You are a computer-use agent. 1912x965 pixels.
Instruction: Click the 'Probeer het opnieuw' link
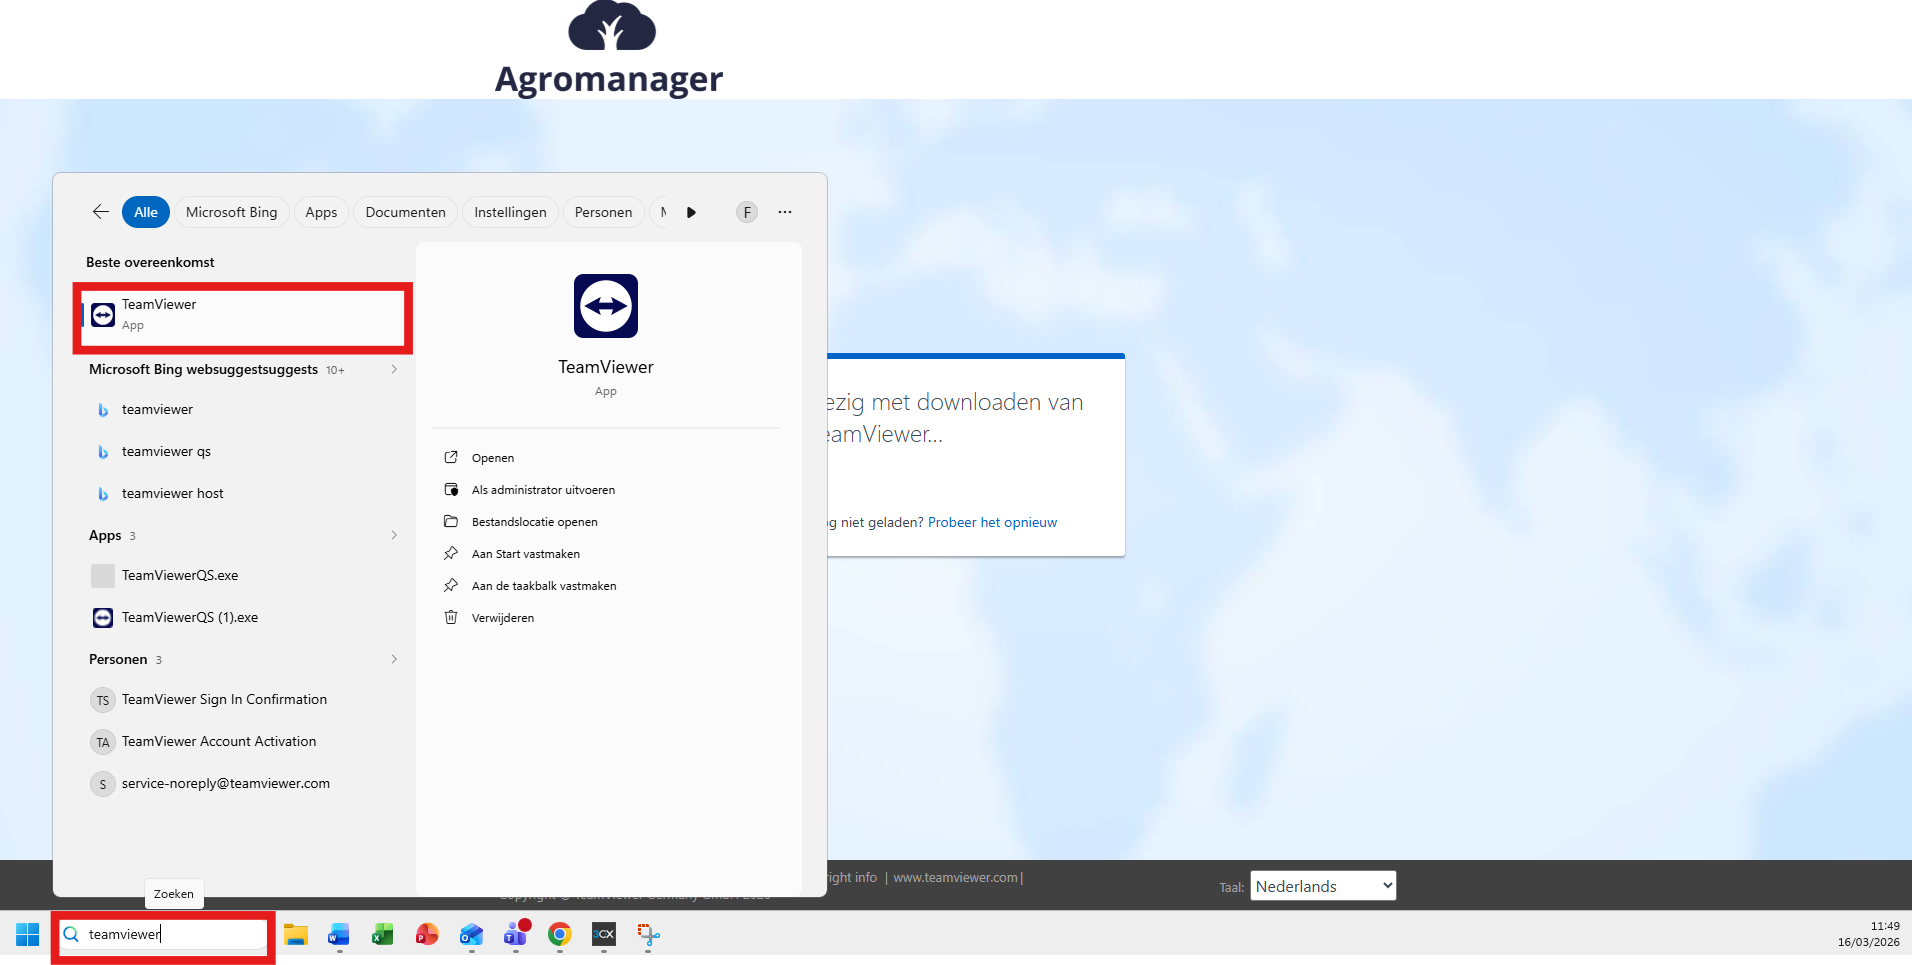(x=992, y=522)
